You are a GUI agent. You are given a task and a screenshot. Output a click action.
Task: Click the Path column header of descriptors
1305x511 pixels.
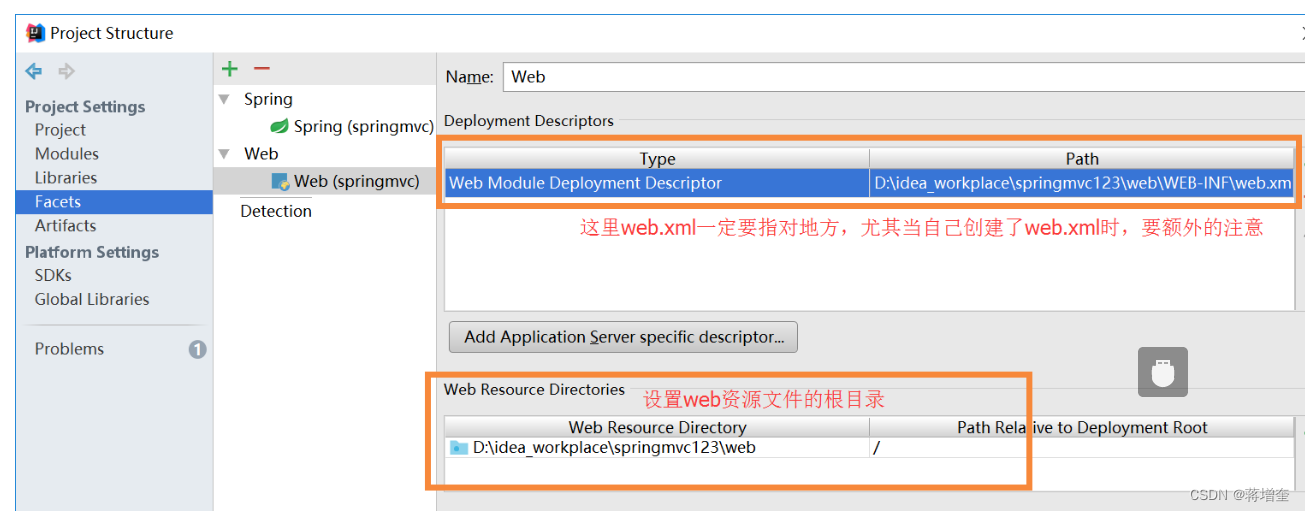pos(1082,159)
